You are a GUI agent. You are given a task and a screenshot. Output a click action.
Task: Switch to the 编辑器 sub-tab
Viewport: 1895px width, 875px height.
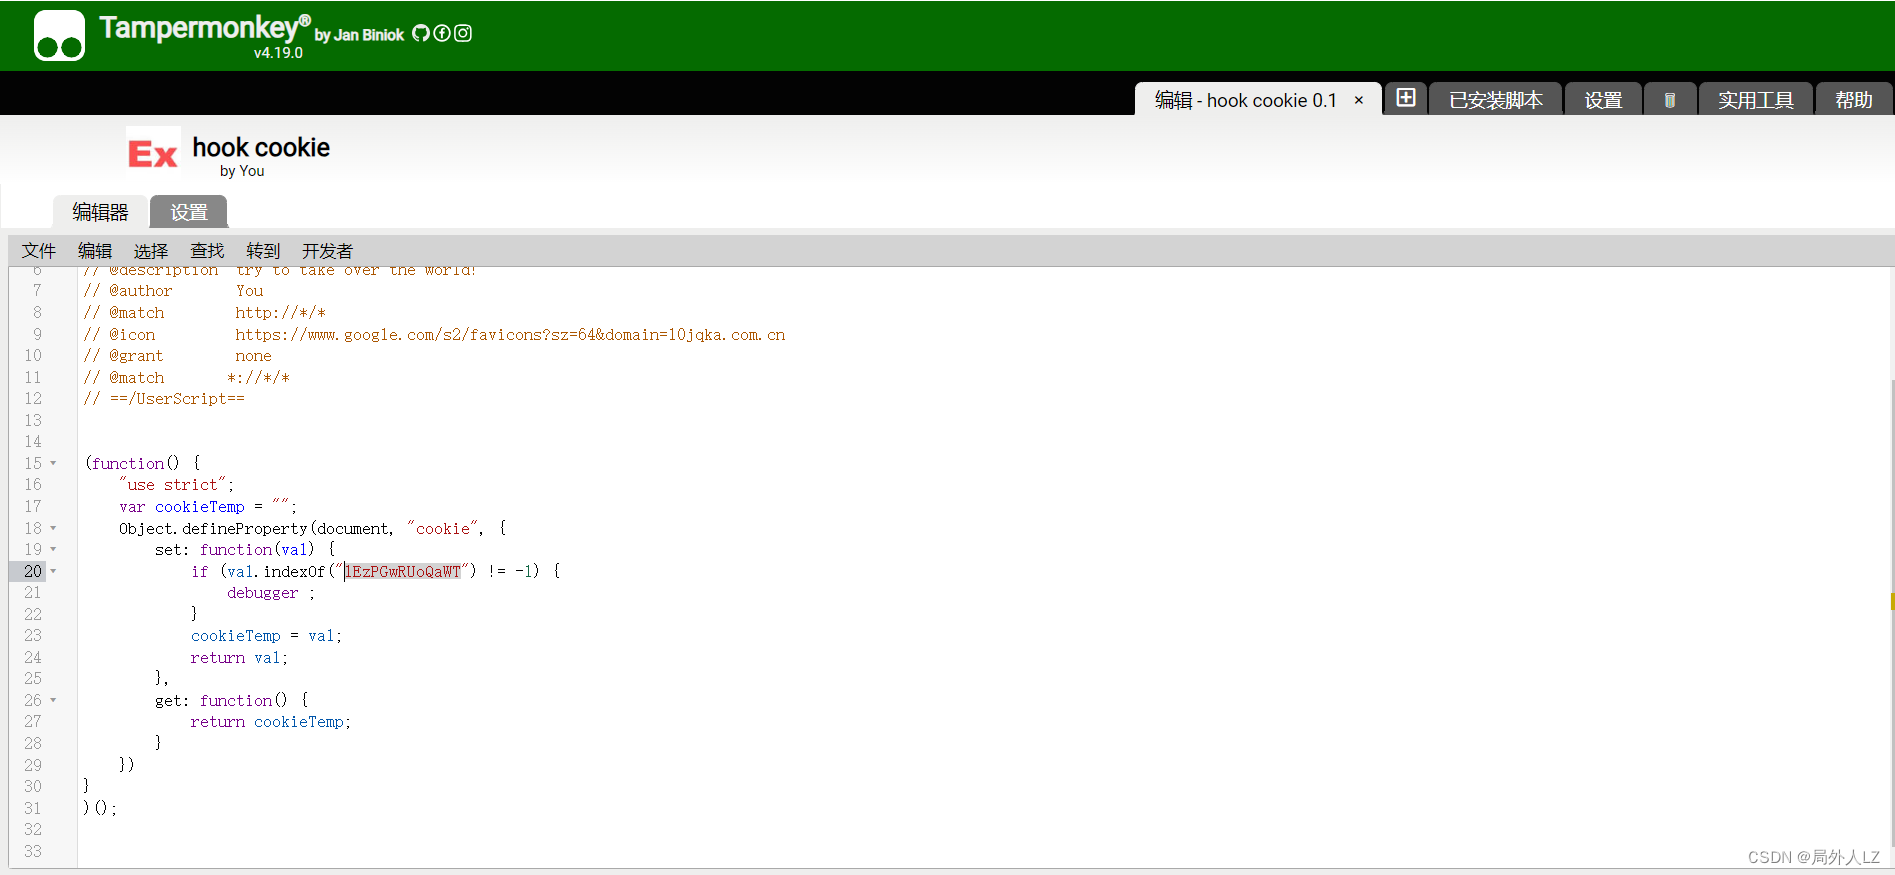[100, 212]
